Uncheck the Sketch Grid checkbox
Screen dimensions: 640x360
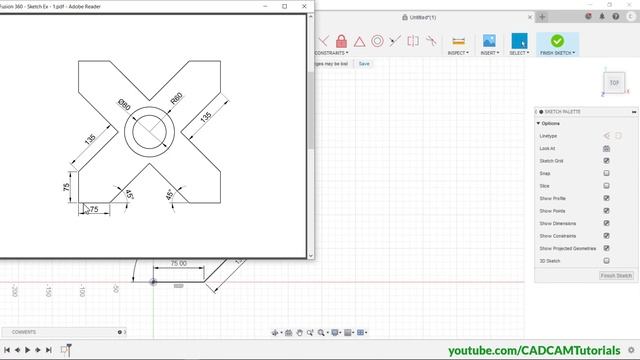(607, 161)
